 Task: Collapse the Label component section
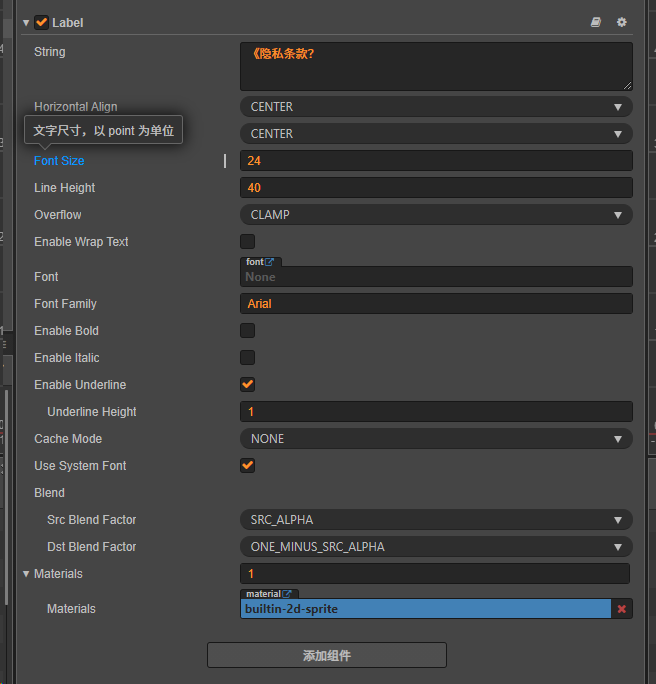[26, 23]
